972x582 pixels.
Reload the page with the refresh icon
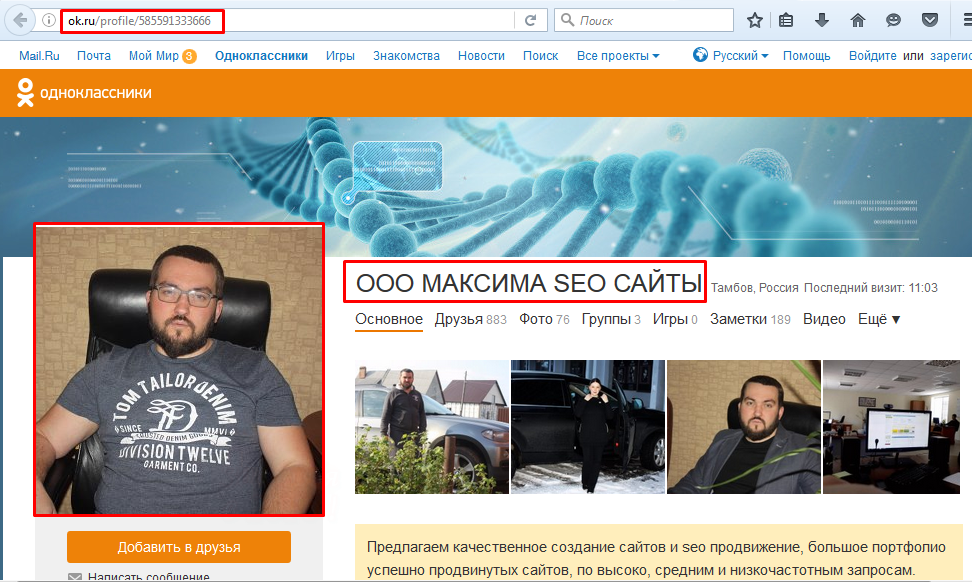click(530, 20)
